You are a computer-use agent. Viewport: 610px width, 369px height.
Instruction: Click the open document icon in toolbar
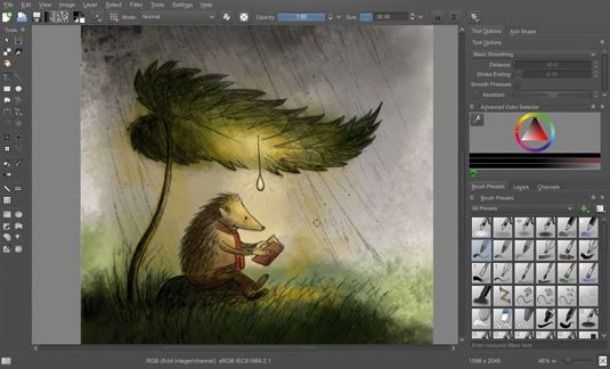(x=22, y=17)
